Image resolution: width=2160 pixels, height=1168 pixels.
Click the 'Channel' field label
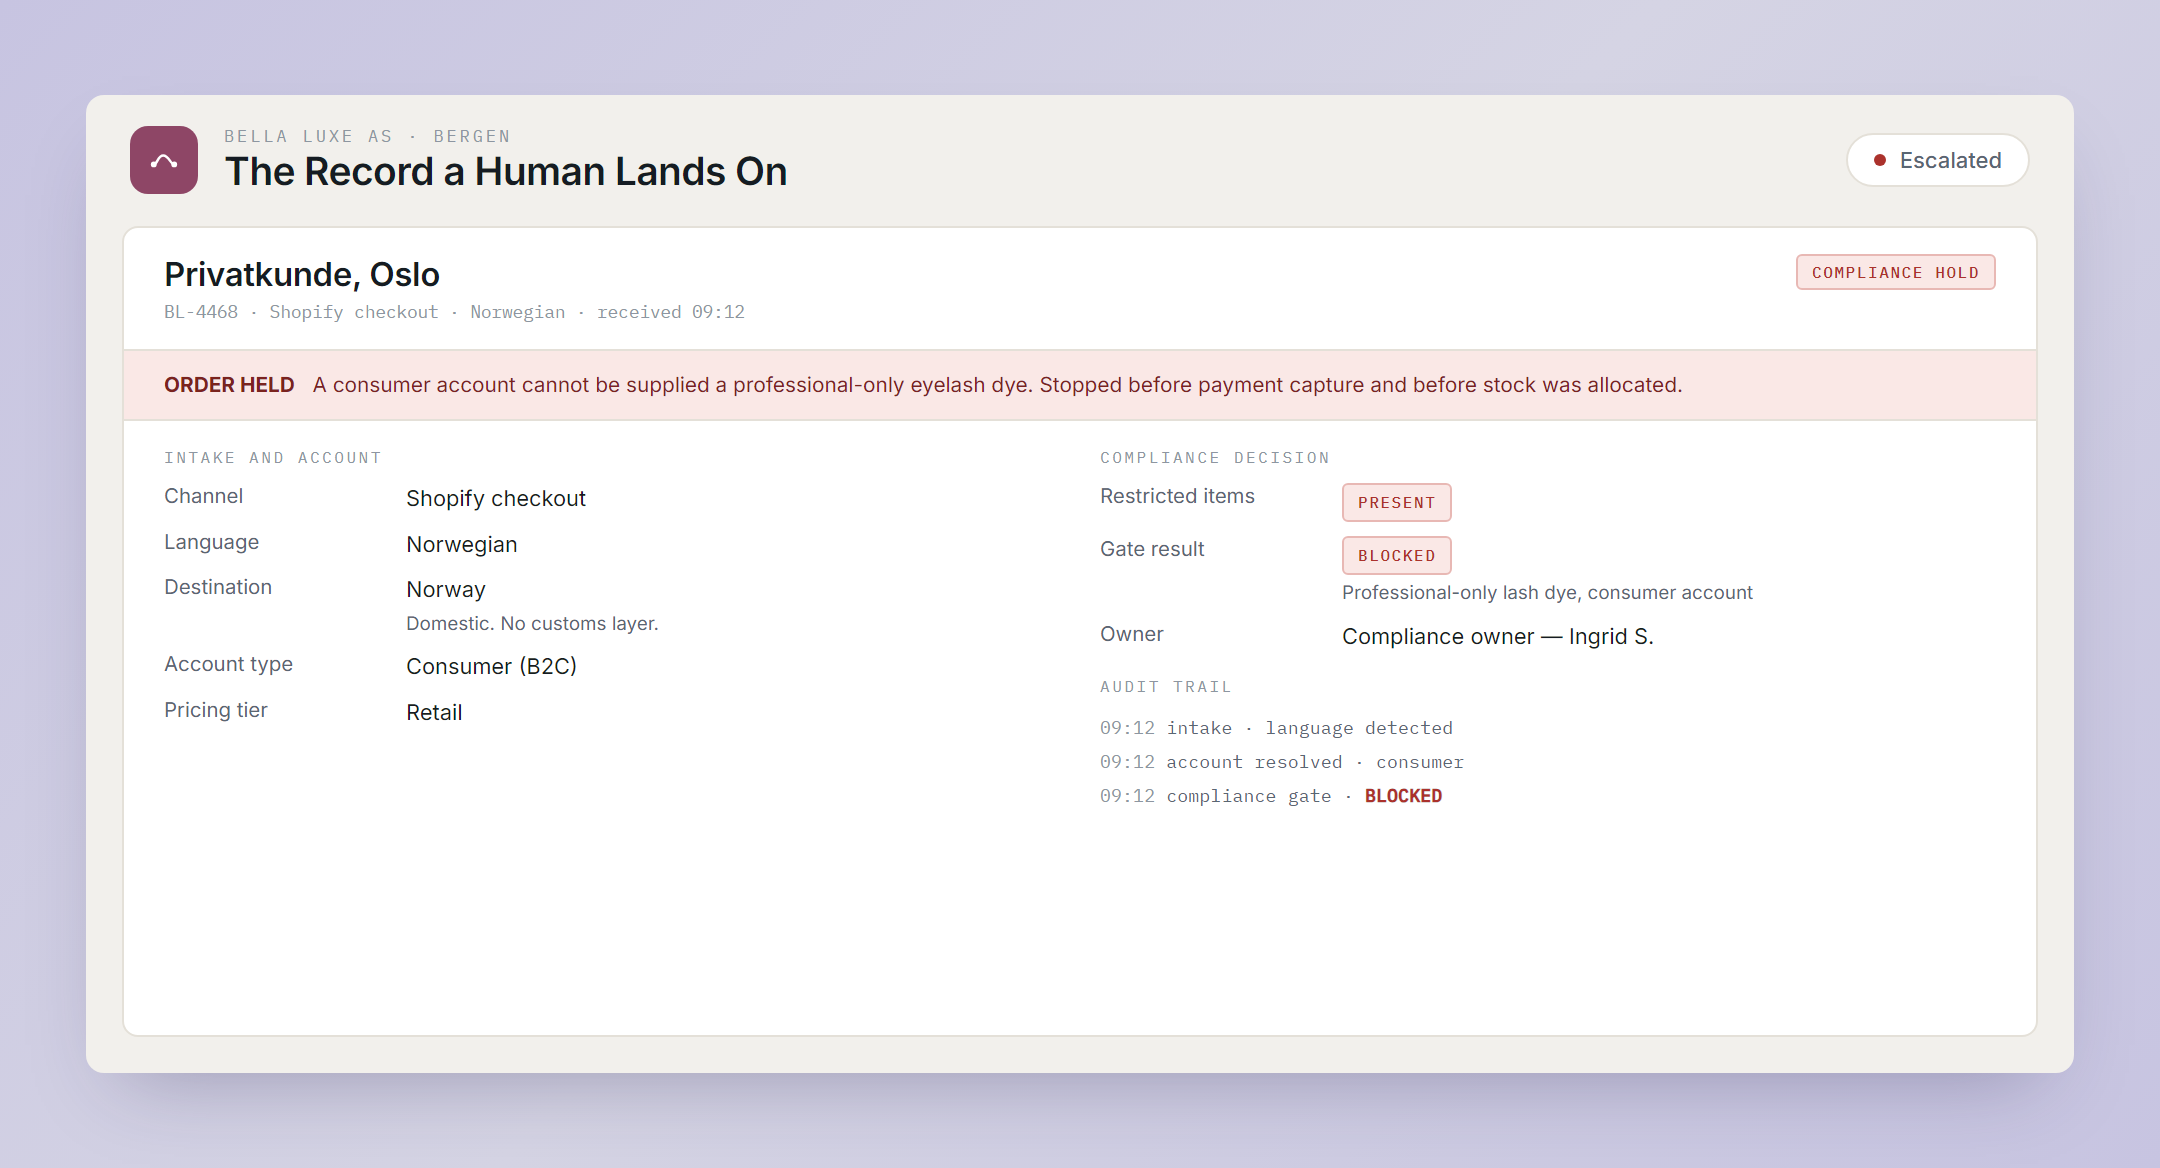(x=203, y=496)
